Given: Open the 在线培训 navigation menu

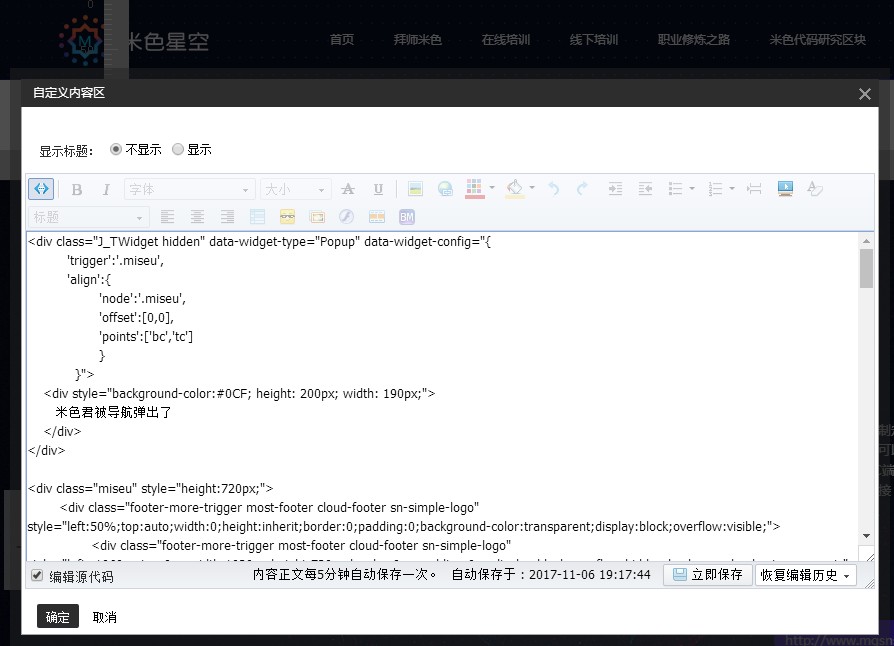Looking at the screenshot, I should click(506, 40).
